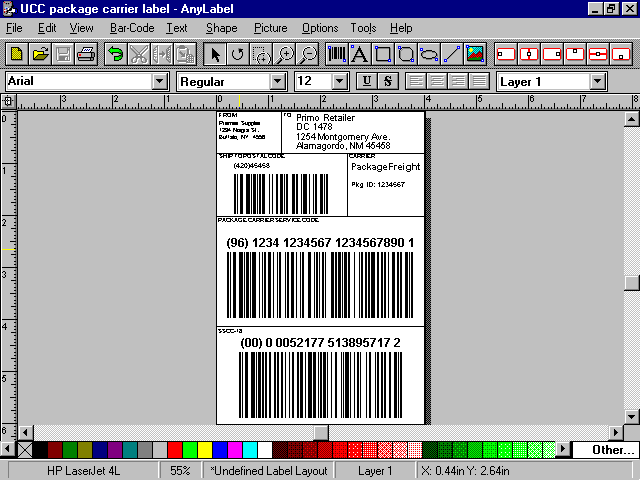Click the Copy toolbar icon

pos(162,54)
